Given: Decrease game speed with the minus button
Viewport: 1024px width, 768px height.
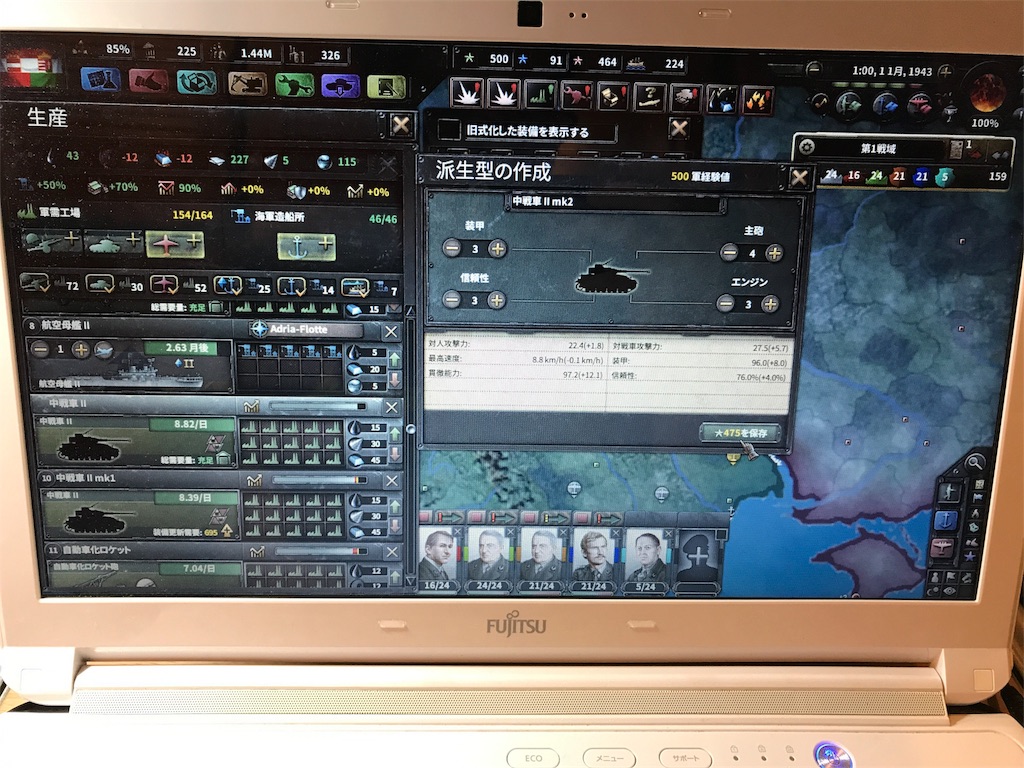Looking at the screenshot, I should (814, 68).
